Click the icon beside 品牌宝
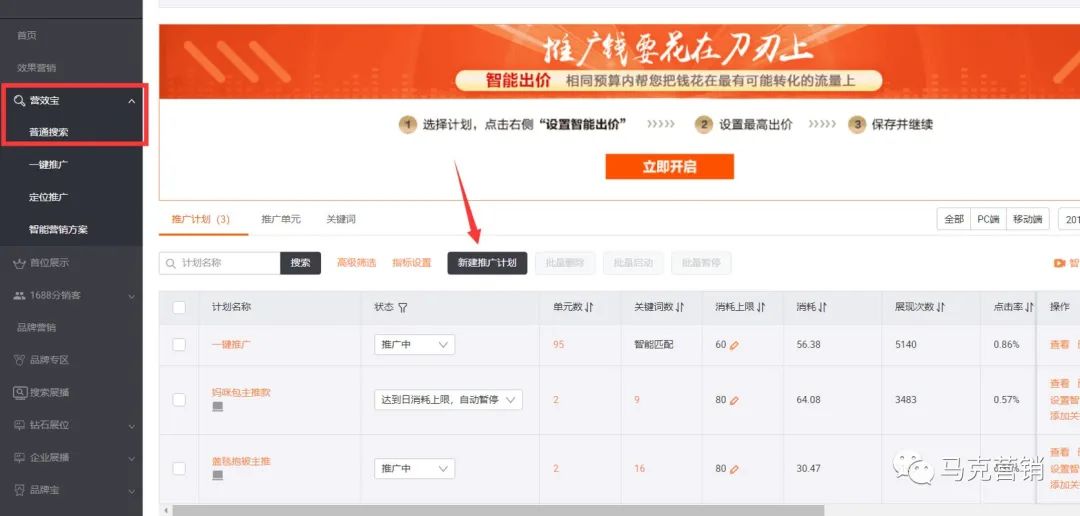Screen dimensions: 1080x516 tap(19, 490)
